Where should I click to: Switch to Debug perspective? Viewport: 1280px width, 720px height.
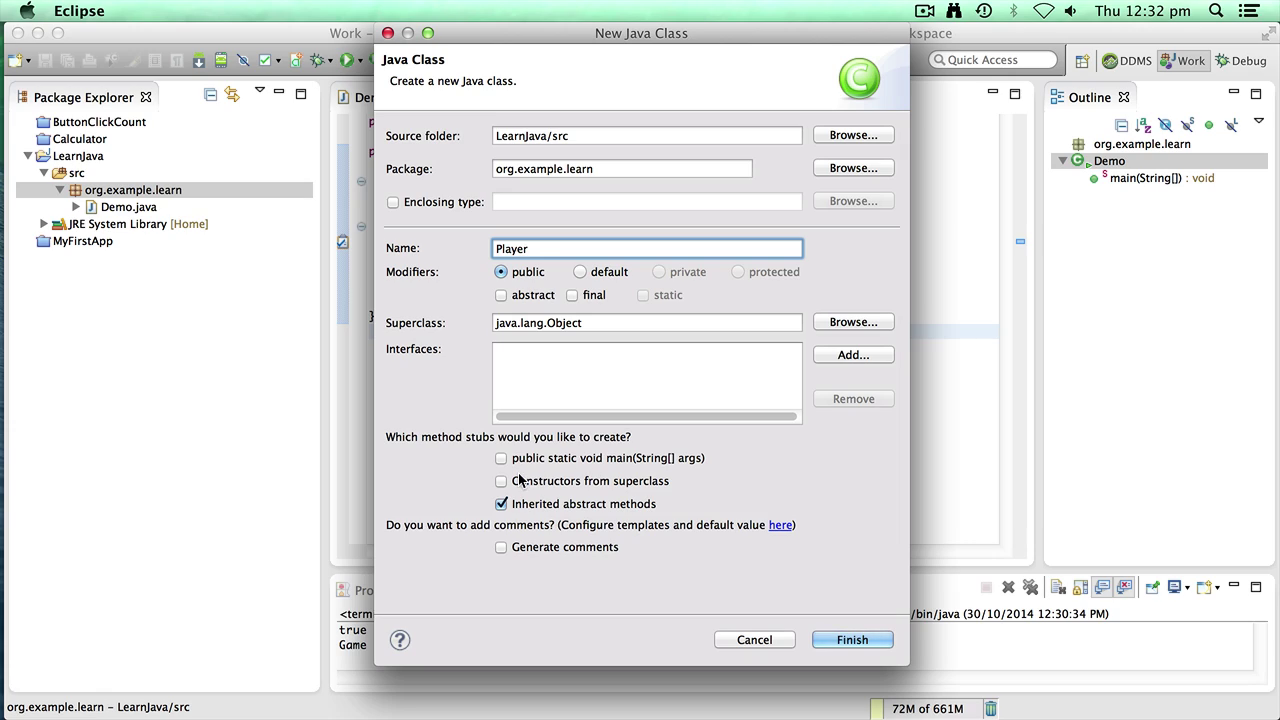tap(1241, 61)
